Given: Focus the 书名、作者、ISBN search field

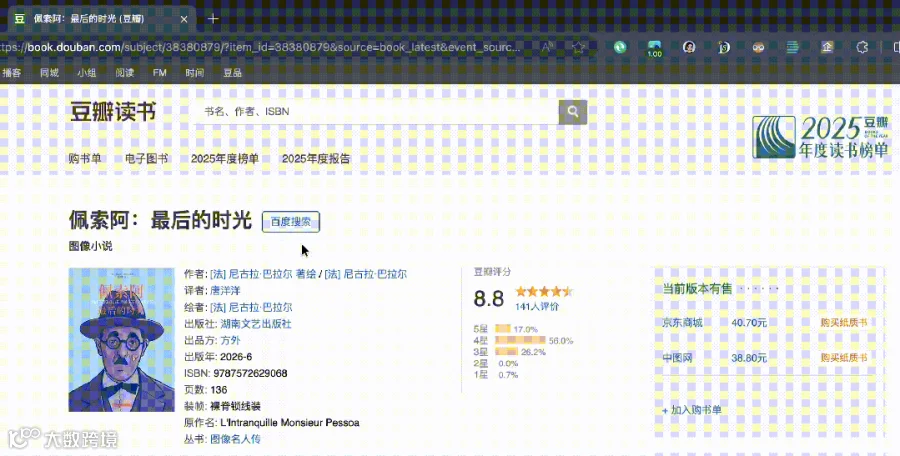Looking at the screenshot, I should pos(378,111).
